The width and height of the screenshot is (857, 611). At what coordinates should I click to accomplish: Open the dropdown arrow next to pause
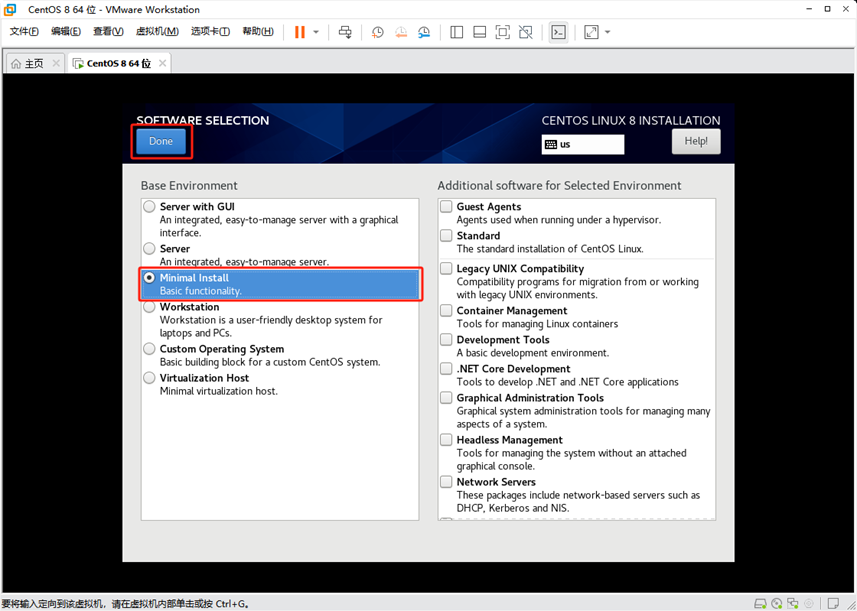316,32
